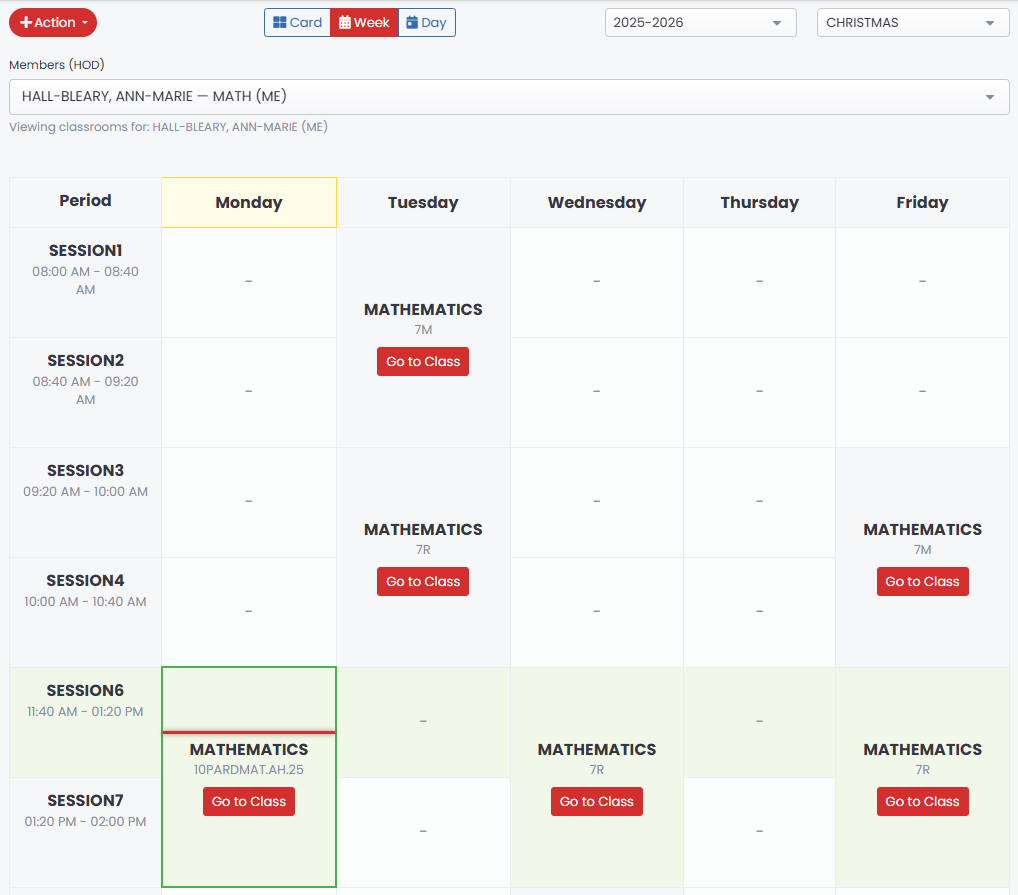Click the caret arrow on 2025-2026 selector
The height and width of the screenshot is (895, 1018).
click(x=776, y=23)
